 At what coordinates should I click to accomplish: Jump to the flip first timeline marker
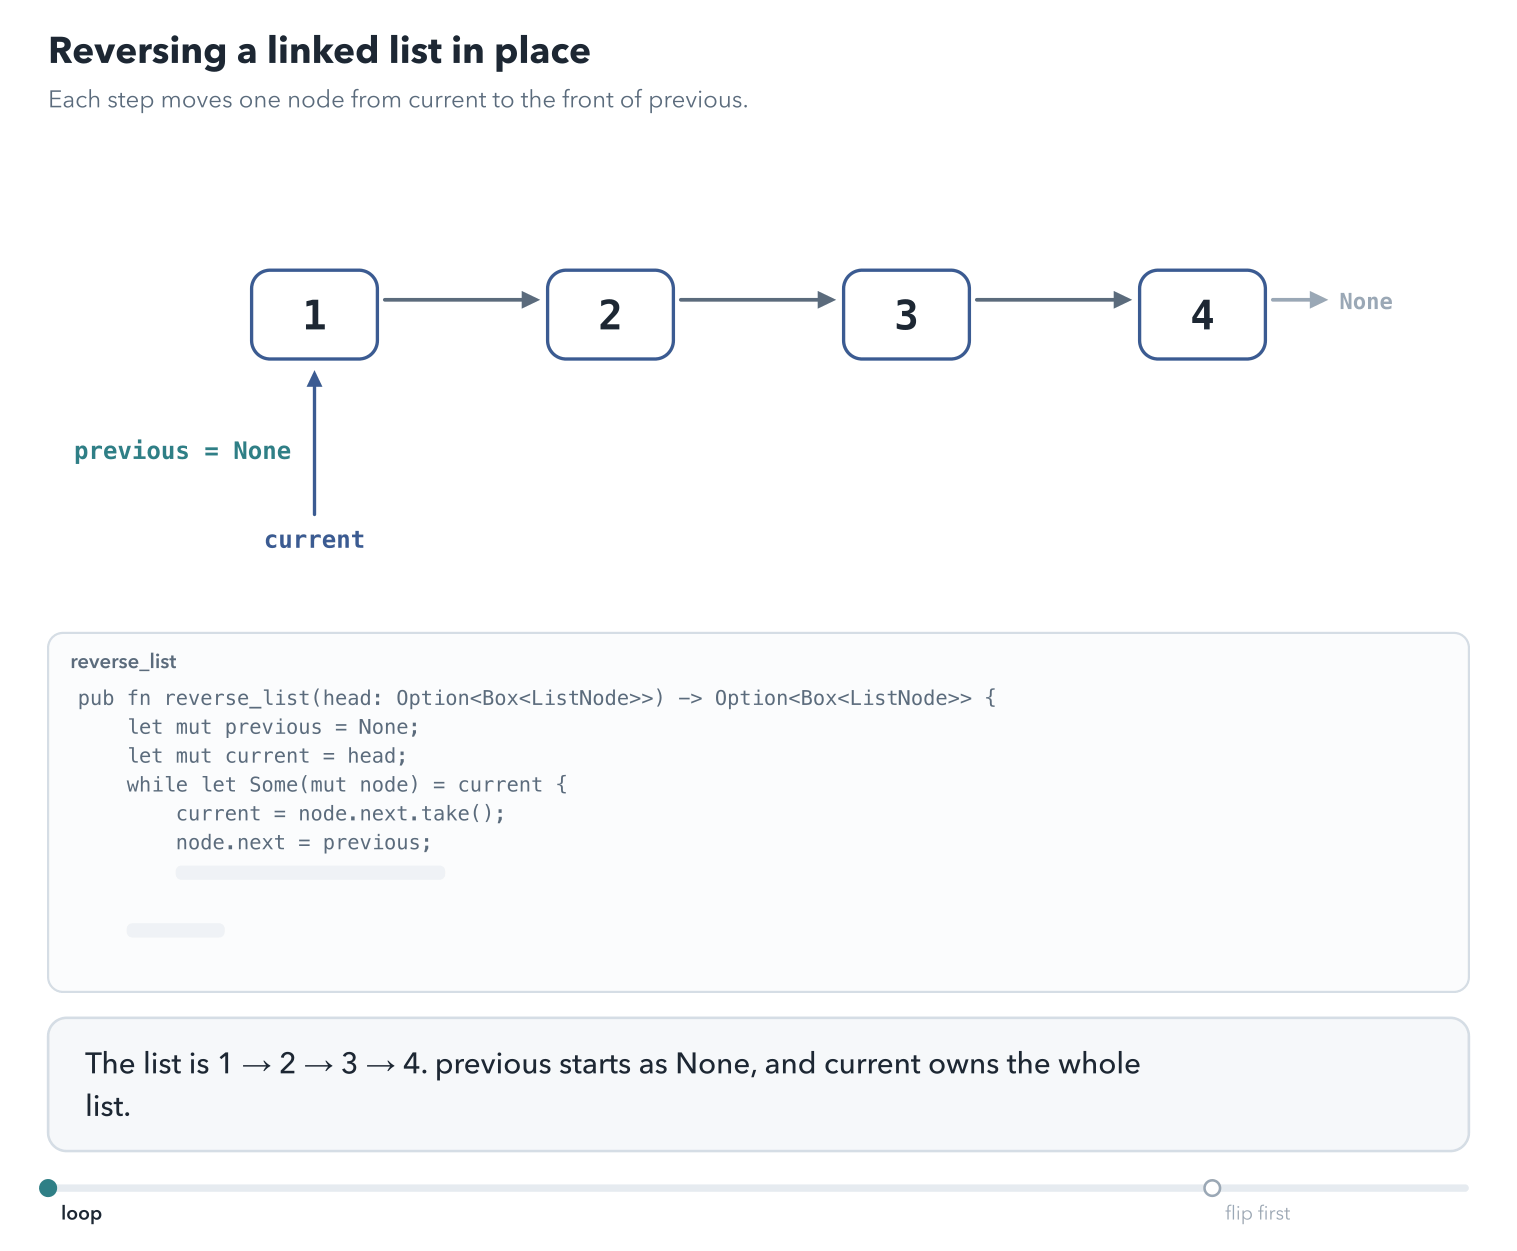pos(1212,1188)
